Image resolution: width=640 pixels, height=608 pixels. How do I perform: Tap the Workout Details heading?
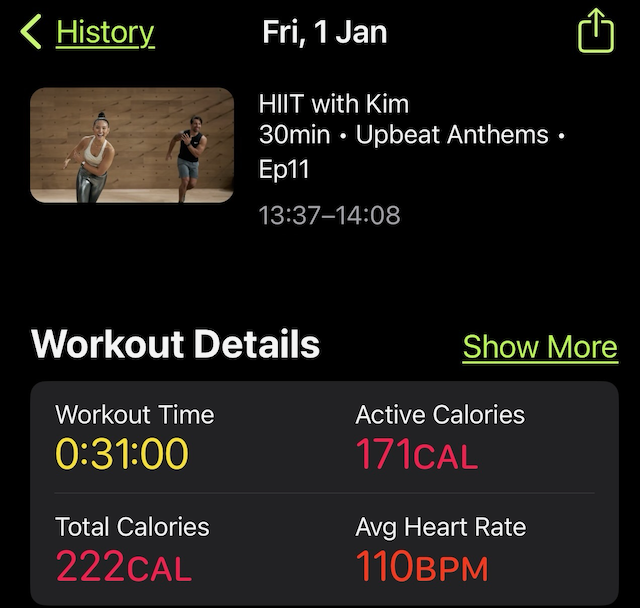pyautogui.click(x=176, y=344)
